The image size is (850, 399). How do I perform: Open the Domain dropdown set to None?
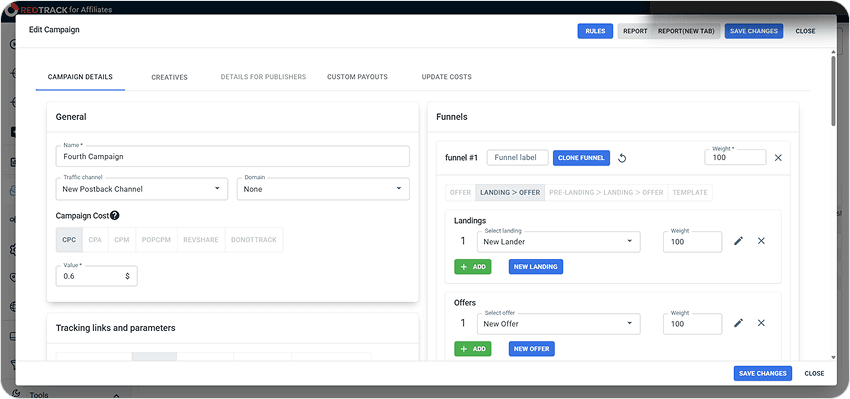(323, 189)
